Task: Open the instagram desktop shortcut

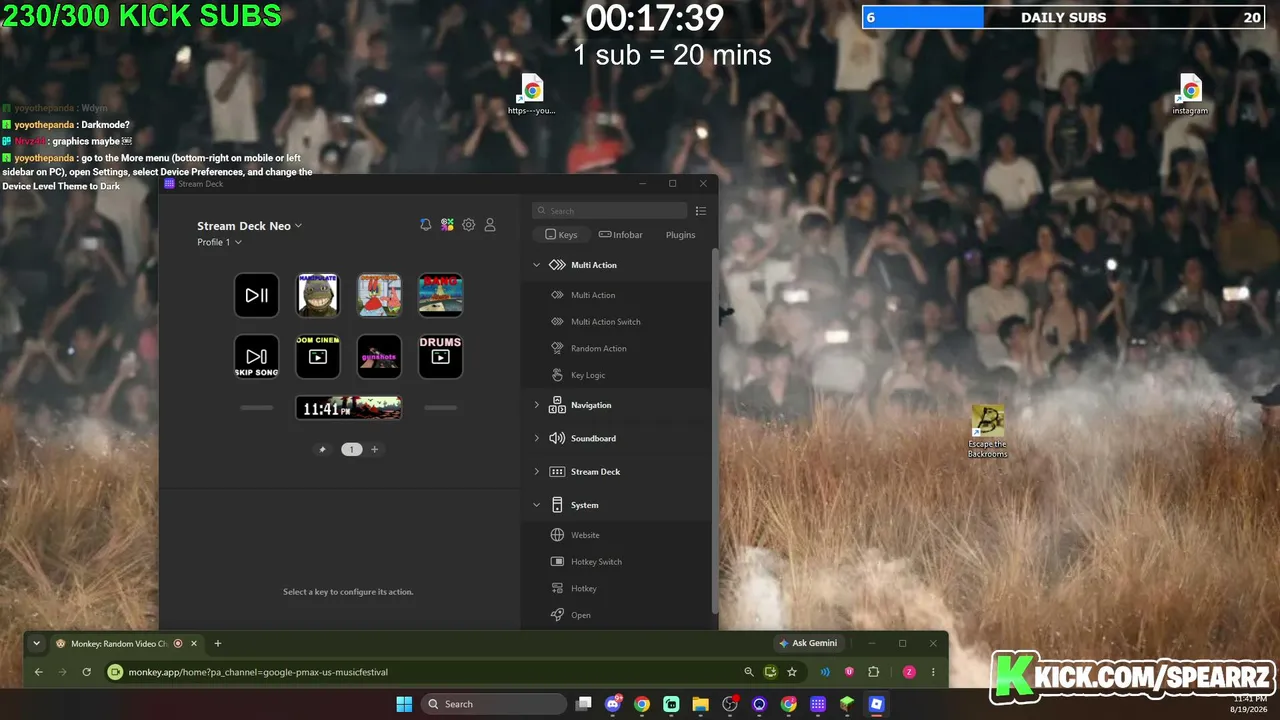Action: tap(1190, 95)
